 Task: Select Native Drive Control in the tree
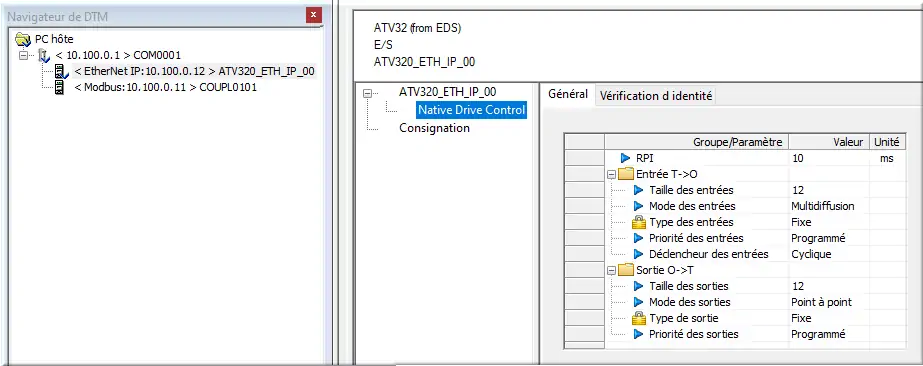(x=471, y=110)
